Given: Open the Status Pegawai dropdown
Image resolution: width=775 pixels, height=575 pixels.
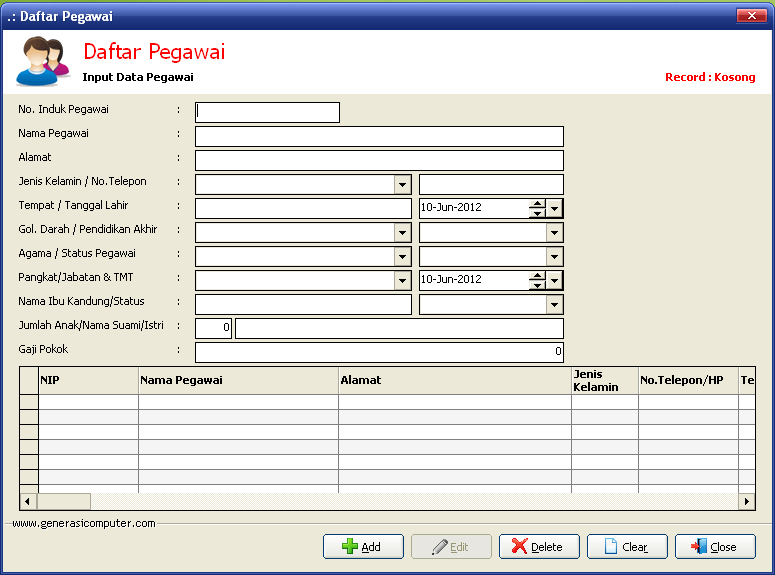Looking at the screenshot, I should coord(555,257).
